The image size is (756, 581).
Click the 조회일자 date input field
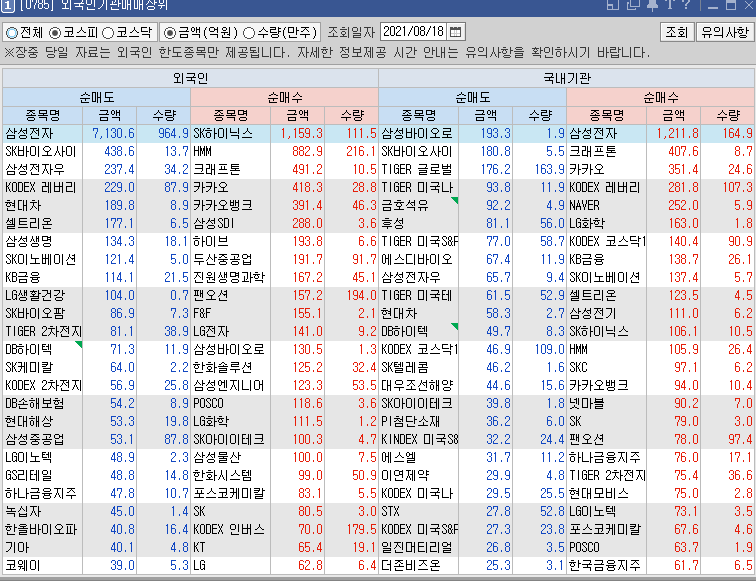pos(413,32)
